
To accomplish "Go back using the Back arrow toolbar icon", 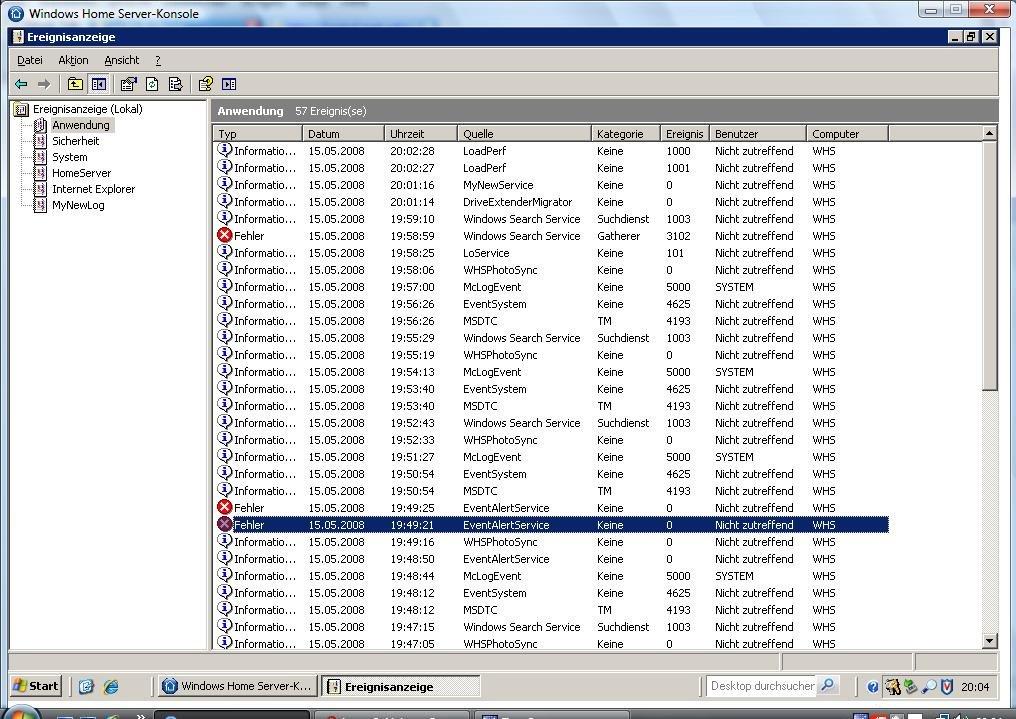I will (21, 84).
